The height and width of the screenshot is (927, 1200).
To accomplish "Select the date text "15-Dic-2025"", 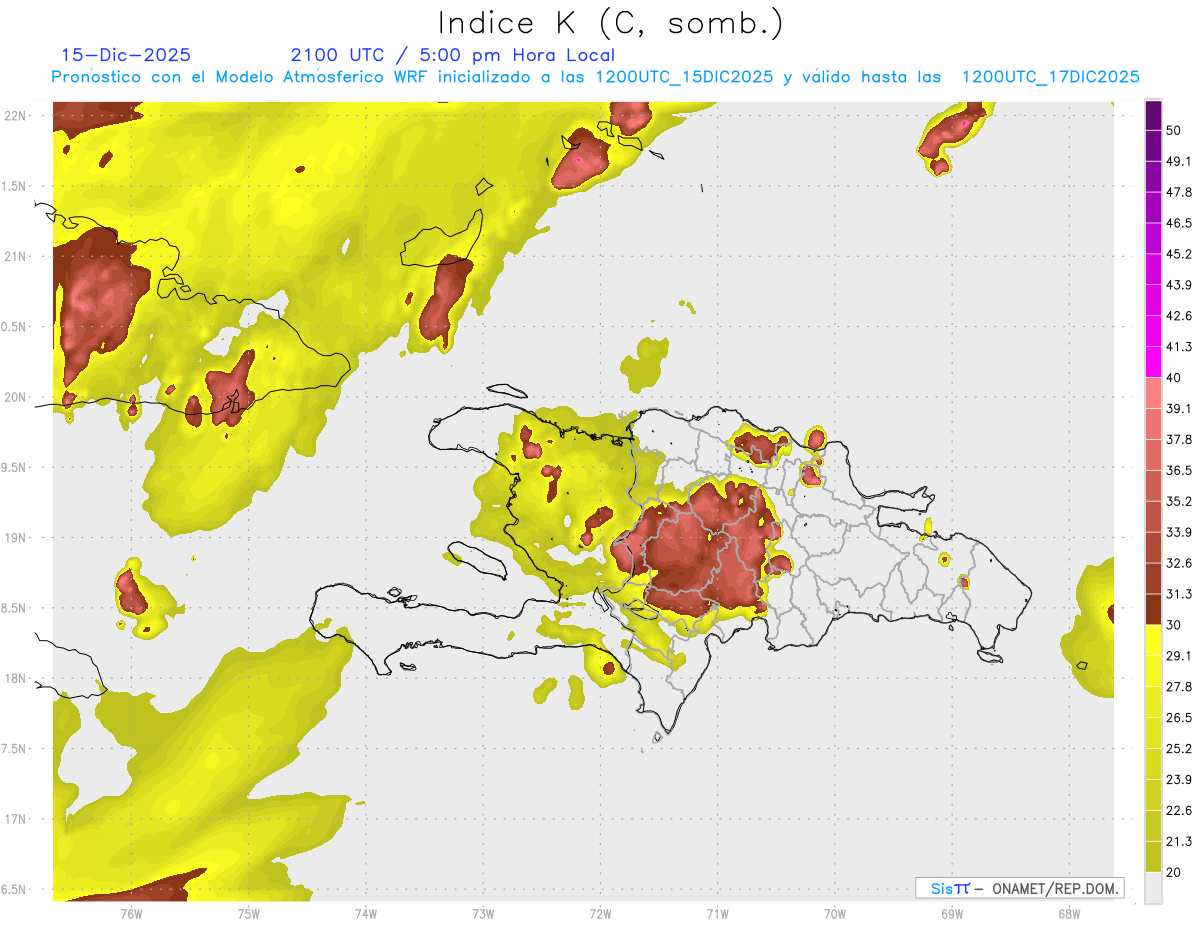I will point(126,55).
